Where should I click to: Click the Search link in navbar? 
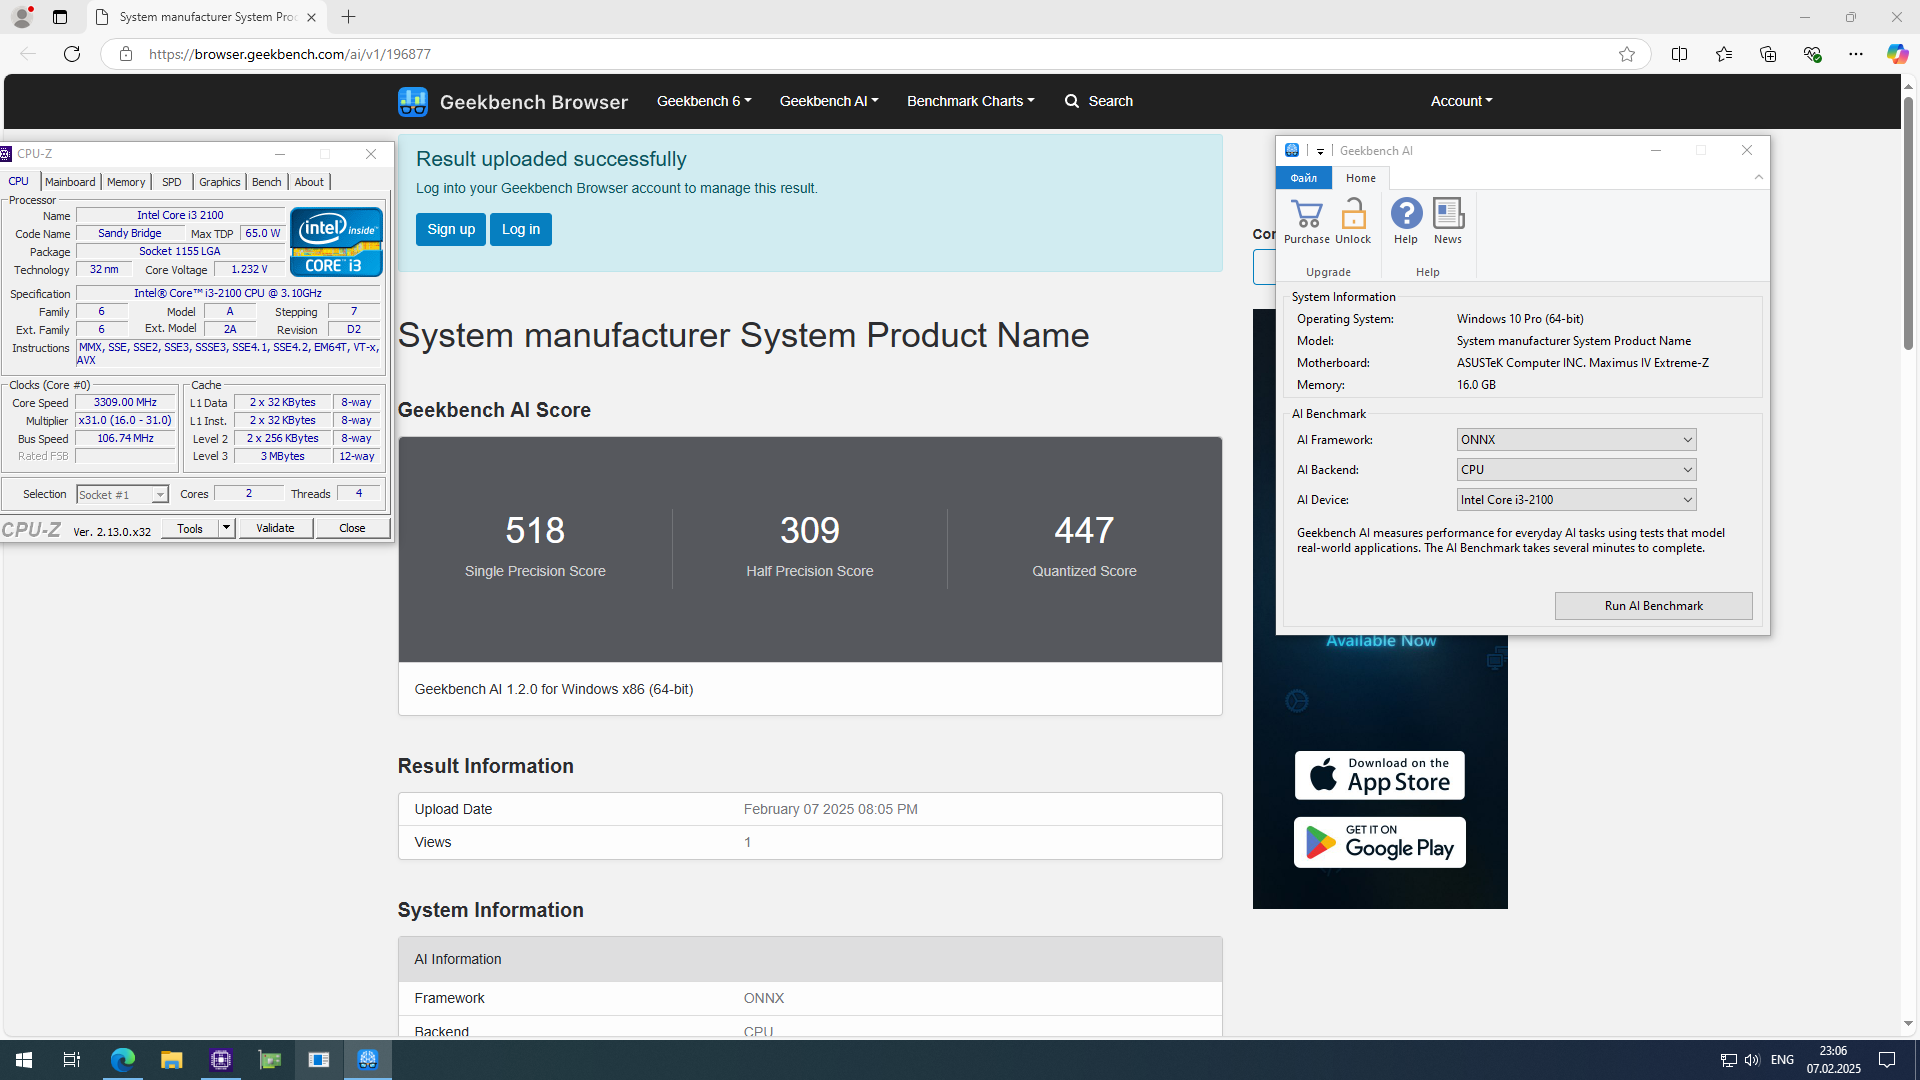(x=1098, y=101)
